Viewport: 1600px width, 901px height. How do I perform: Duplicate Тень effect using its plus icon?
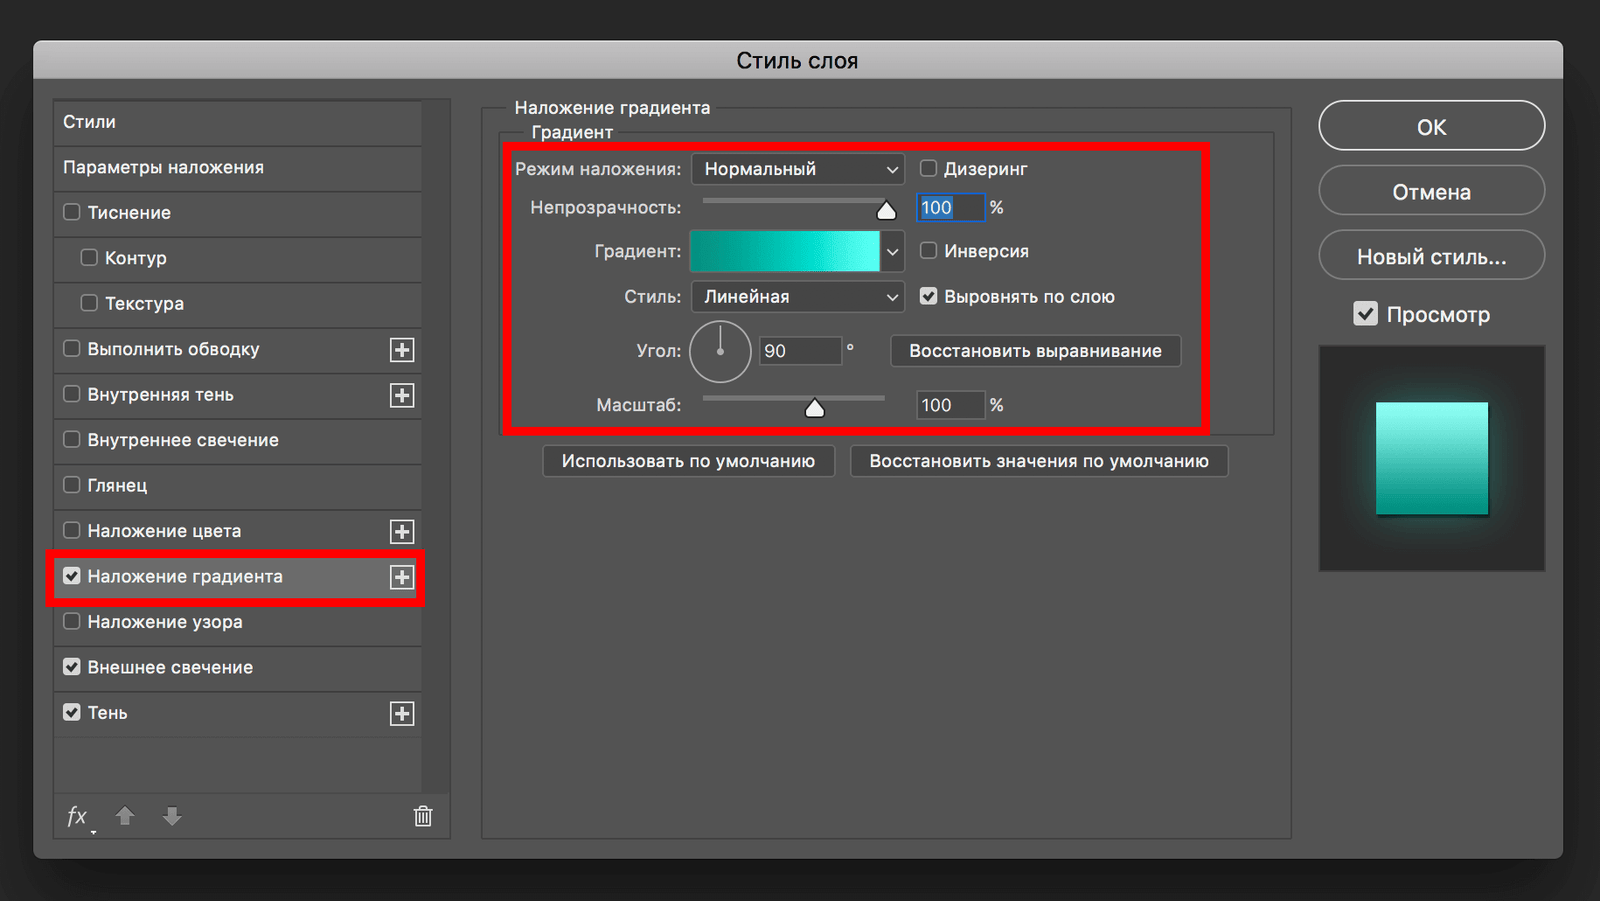pyautogui.click(x=402, y=714)
